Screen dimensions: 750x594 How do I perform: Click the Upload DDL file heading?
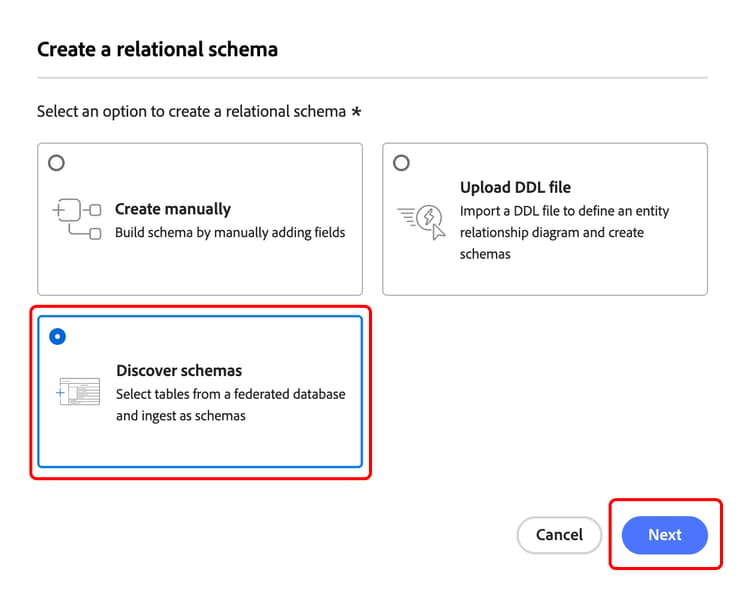coord(515,187)
